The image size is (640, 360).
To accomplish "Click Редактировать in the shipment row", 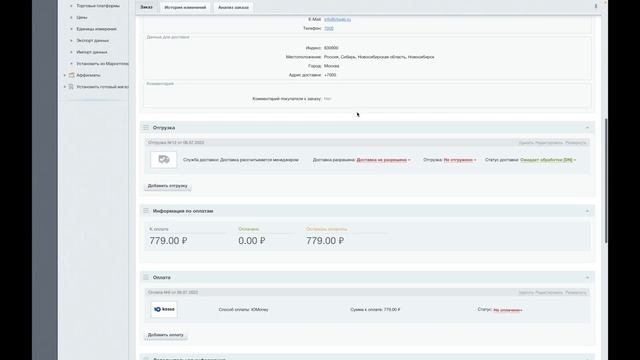I will point(549,143).
